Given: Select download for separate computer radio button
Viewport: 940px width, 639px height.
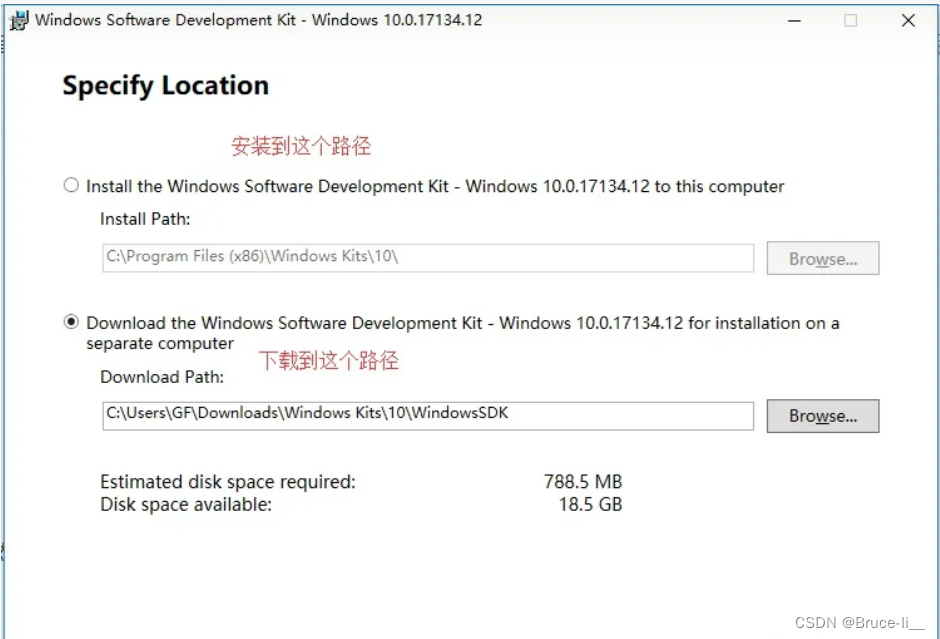Looking at the screenshot, I should [x=71, y=322].
